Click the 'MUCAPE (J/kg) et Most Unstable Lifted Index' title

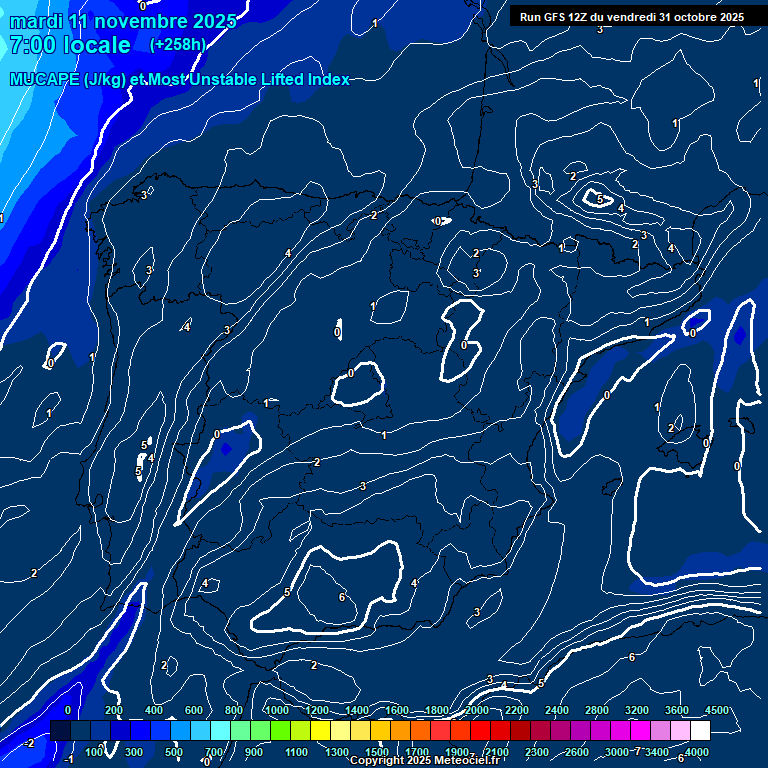tap(180, 79)
